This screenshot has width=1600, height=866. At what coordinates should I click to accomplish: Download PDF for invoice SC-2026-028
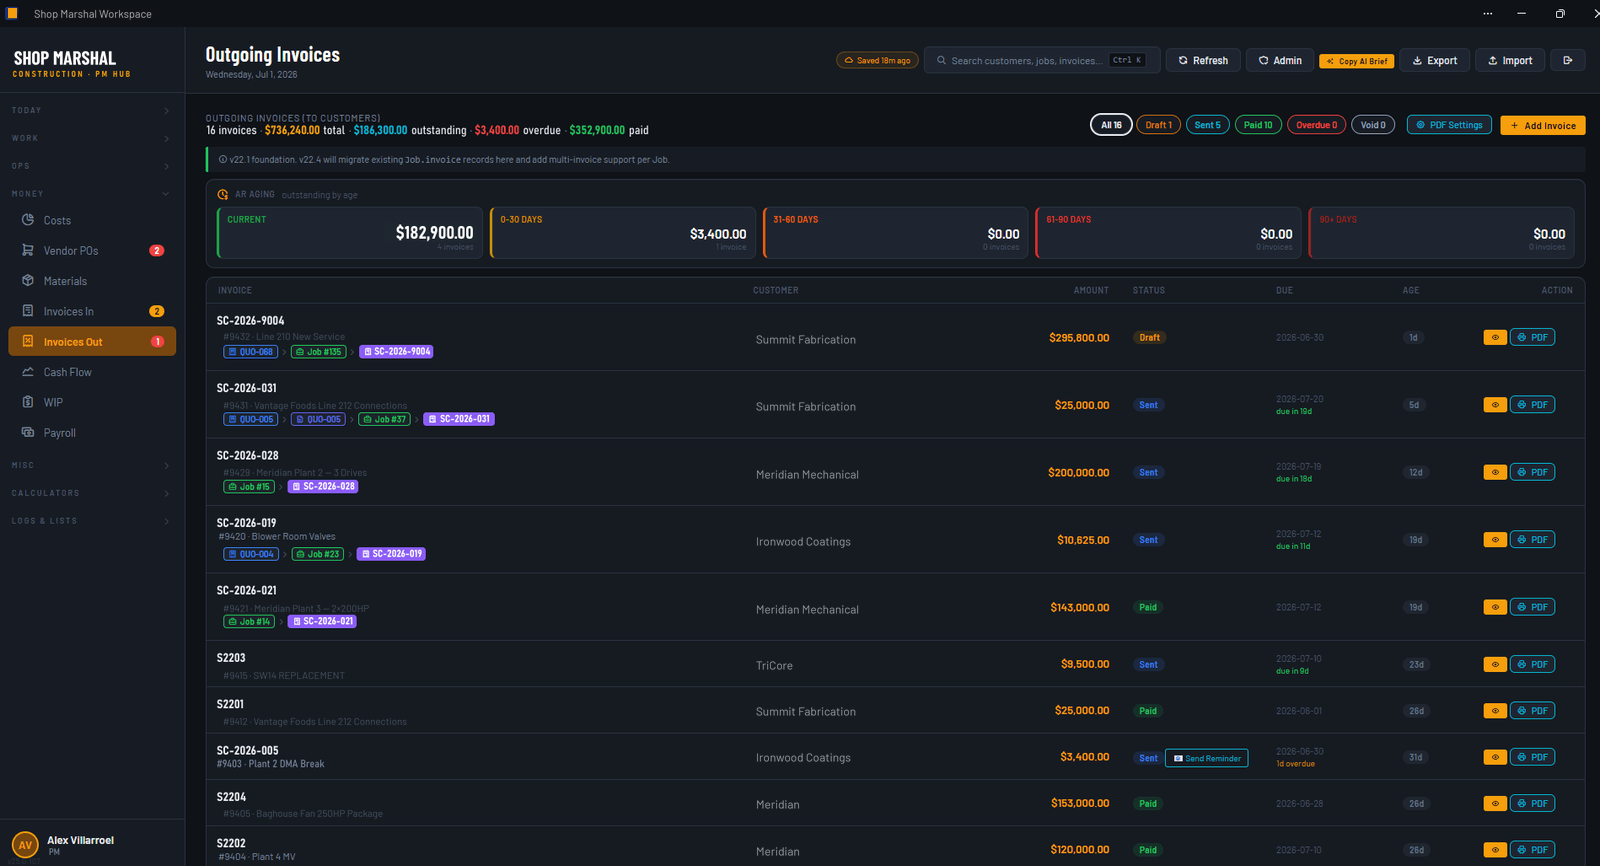click(1532, 472)
